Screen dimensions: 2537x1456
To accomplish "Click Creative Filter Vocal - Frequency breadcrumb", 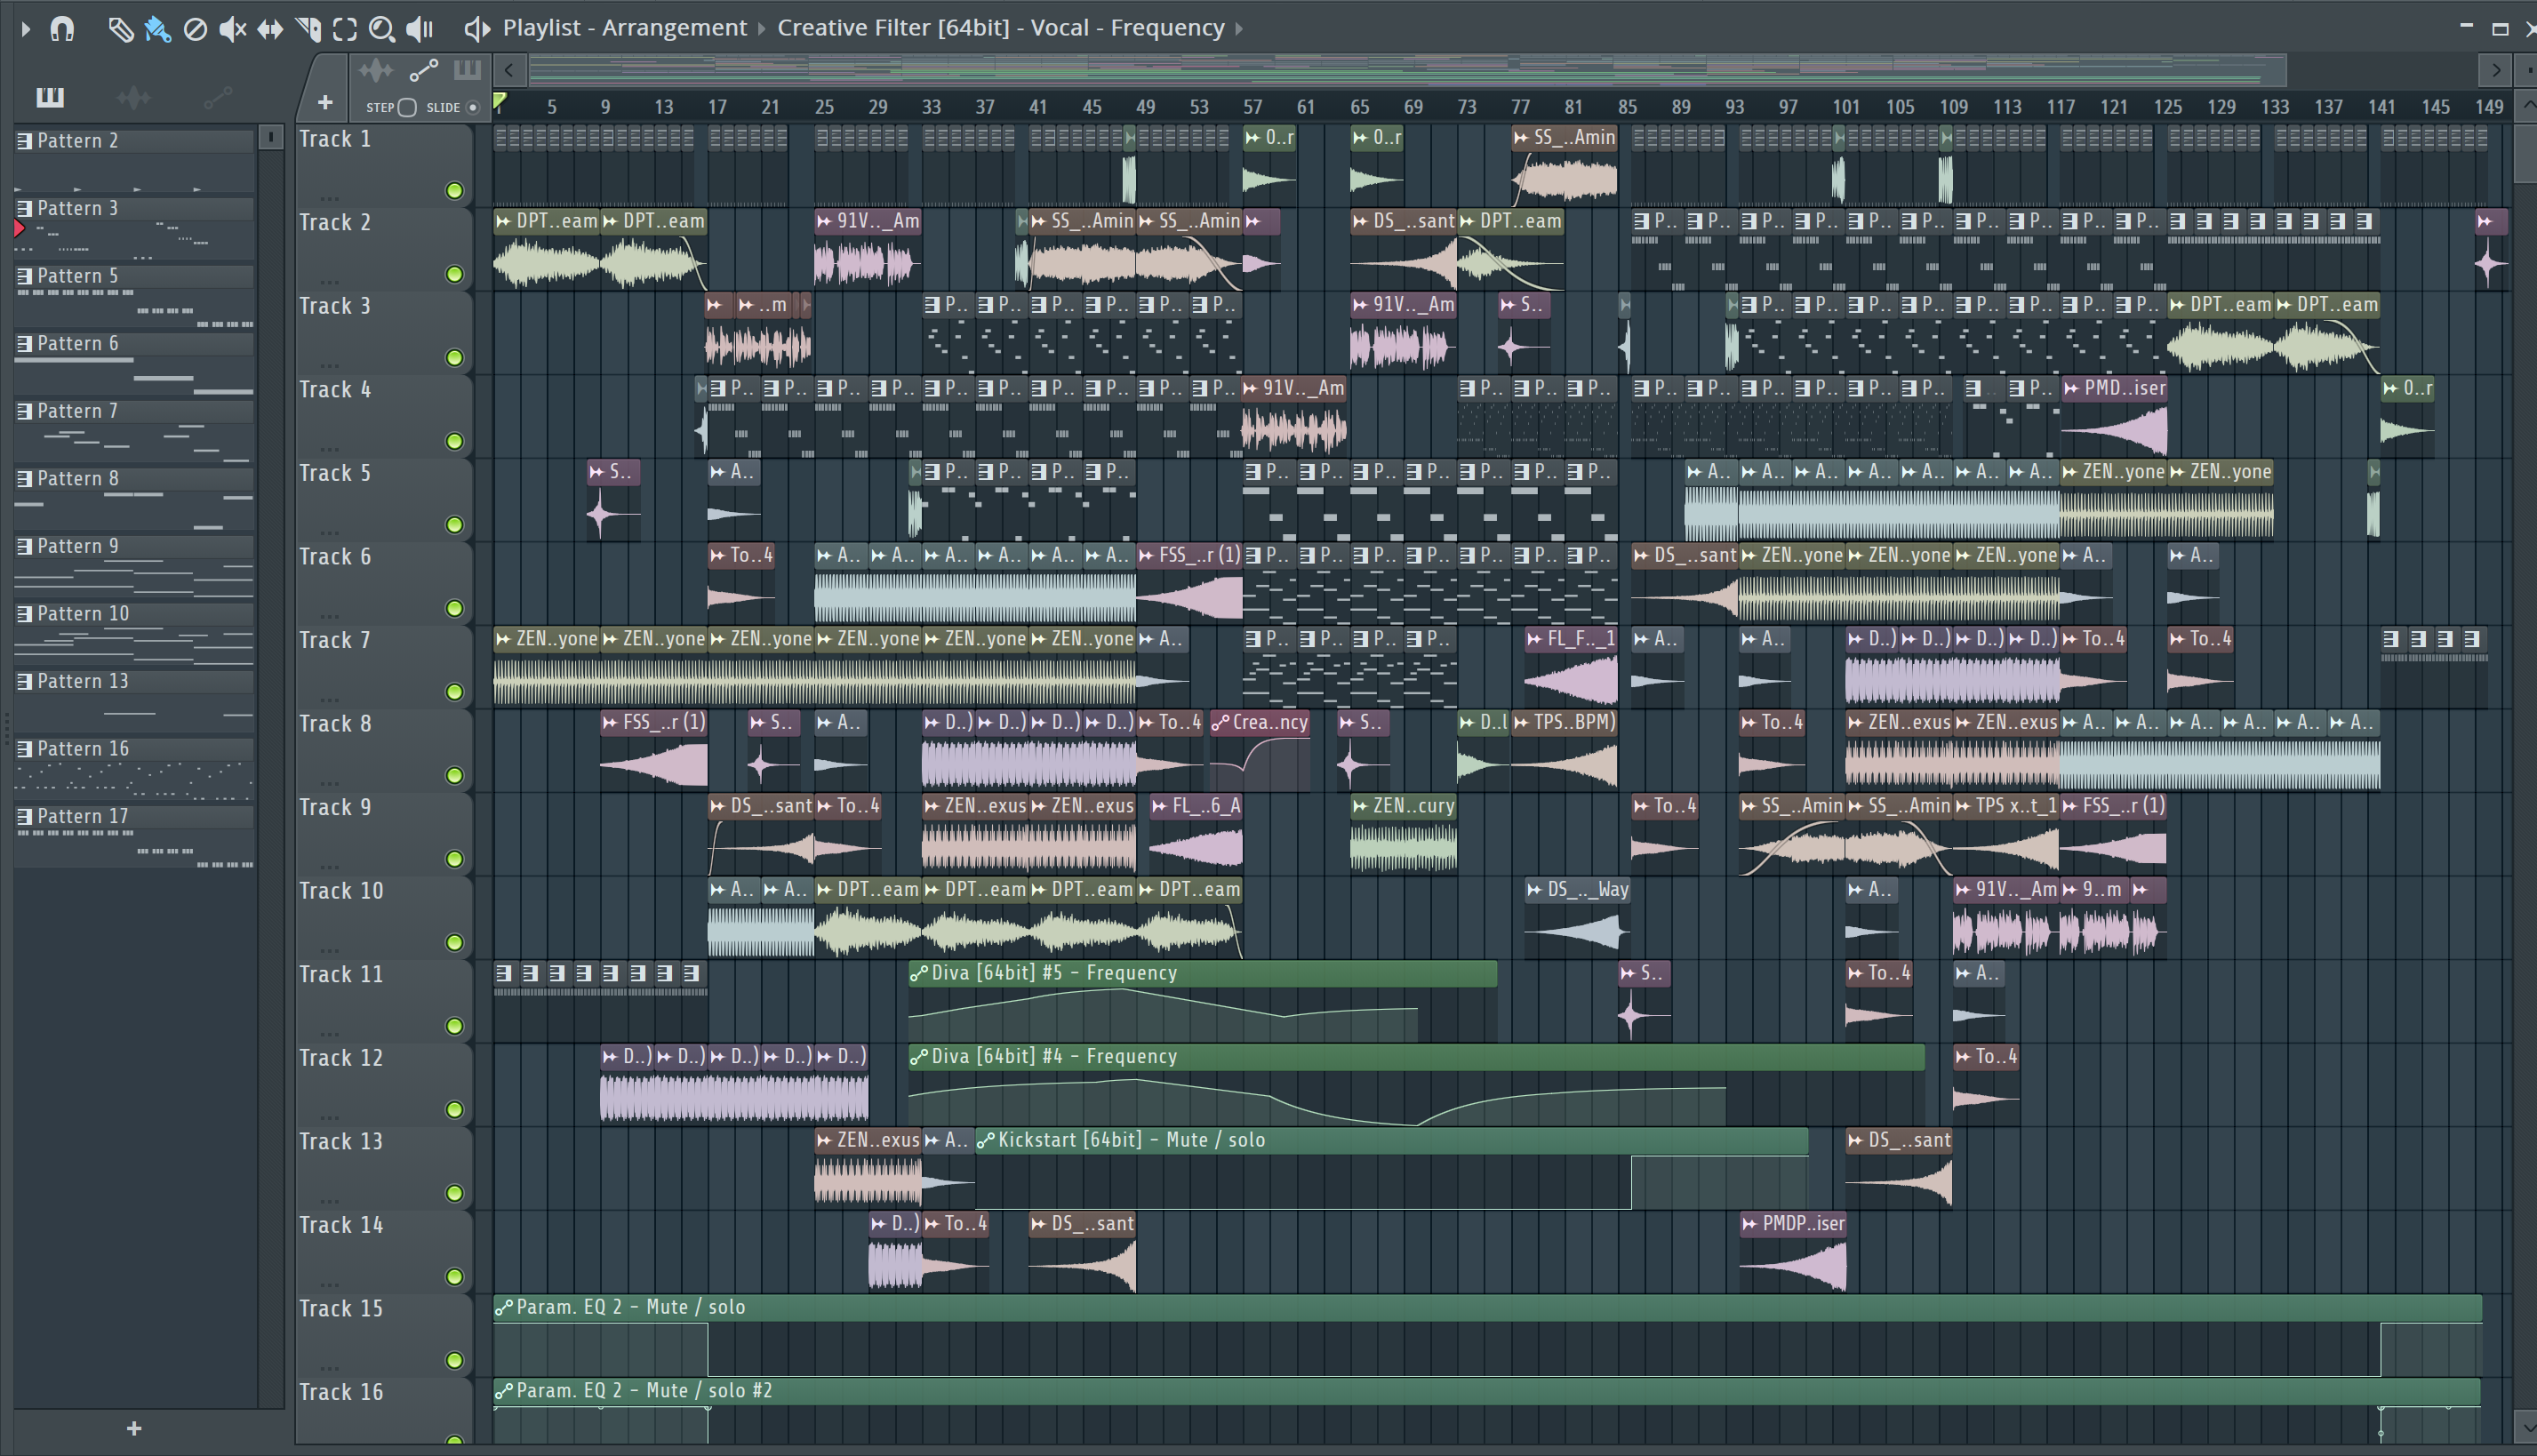I will click(1001, 28).
